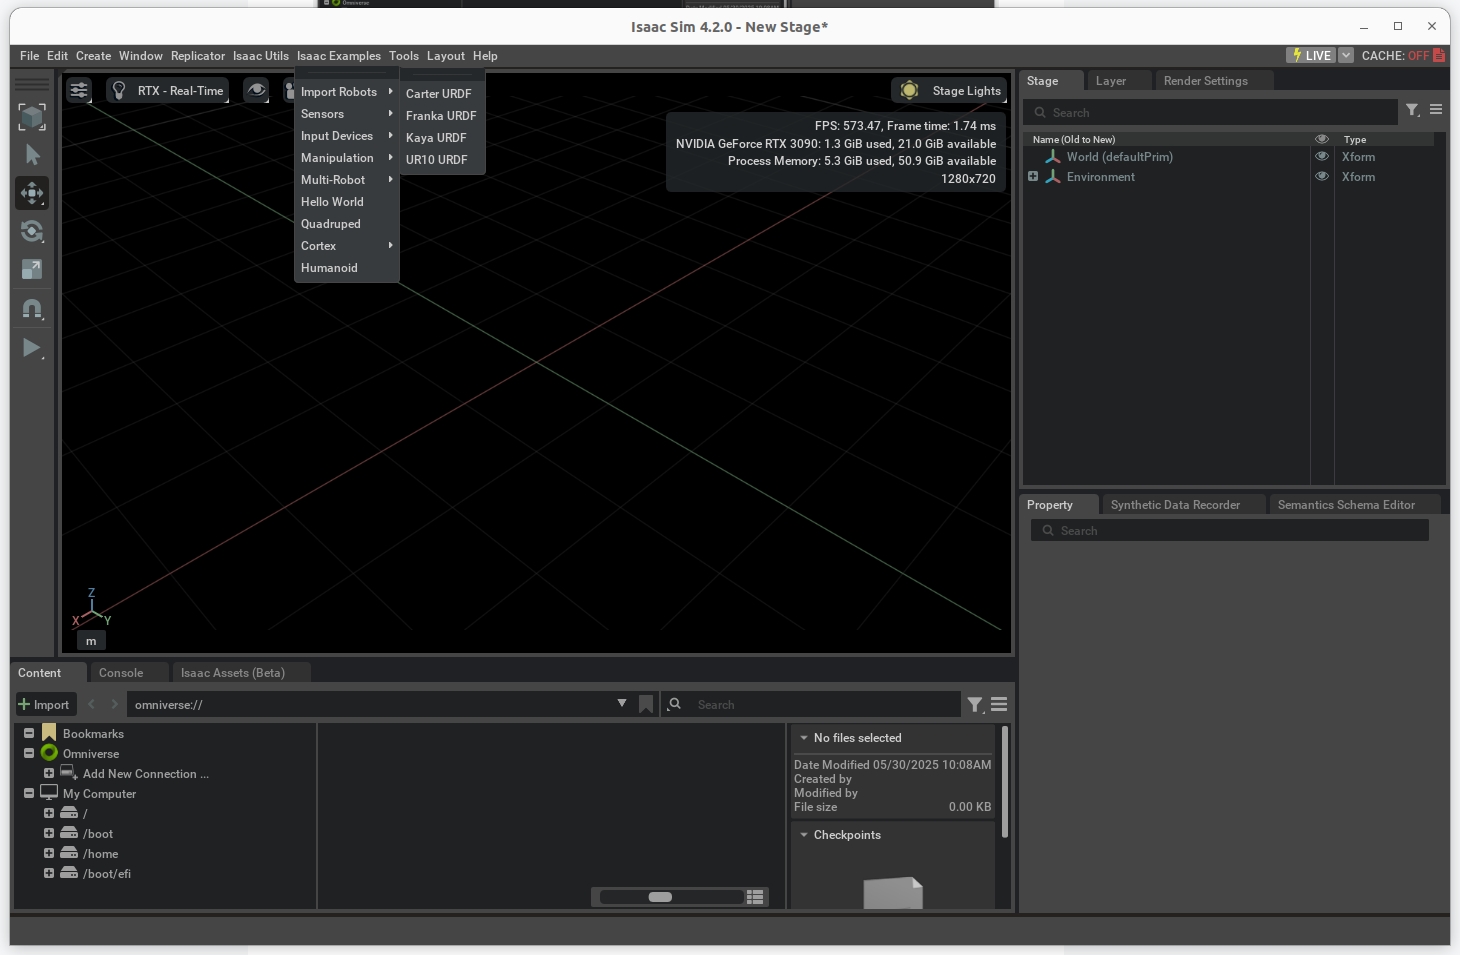Open the LIVE dropdown arrow
Viewport: 1460px width, 955px height.
click(1346, 56)
